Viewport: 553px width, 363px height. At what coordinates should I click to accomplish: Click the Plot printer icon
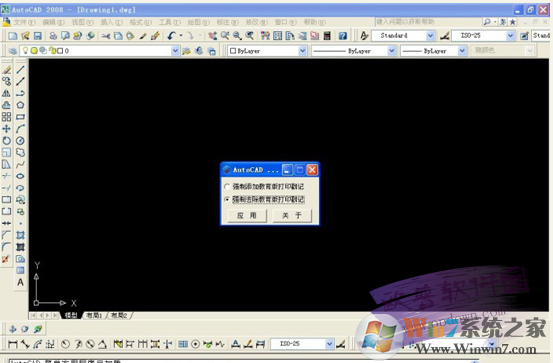[x=53, y=36]
